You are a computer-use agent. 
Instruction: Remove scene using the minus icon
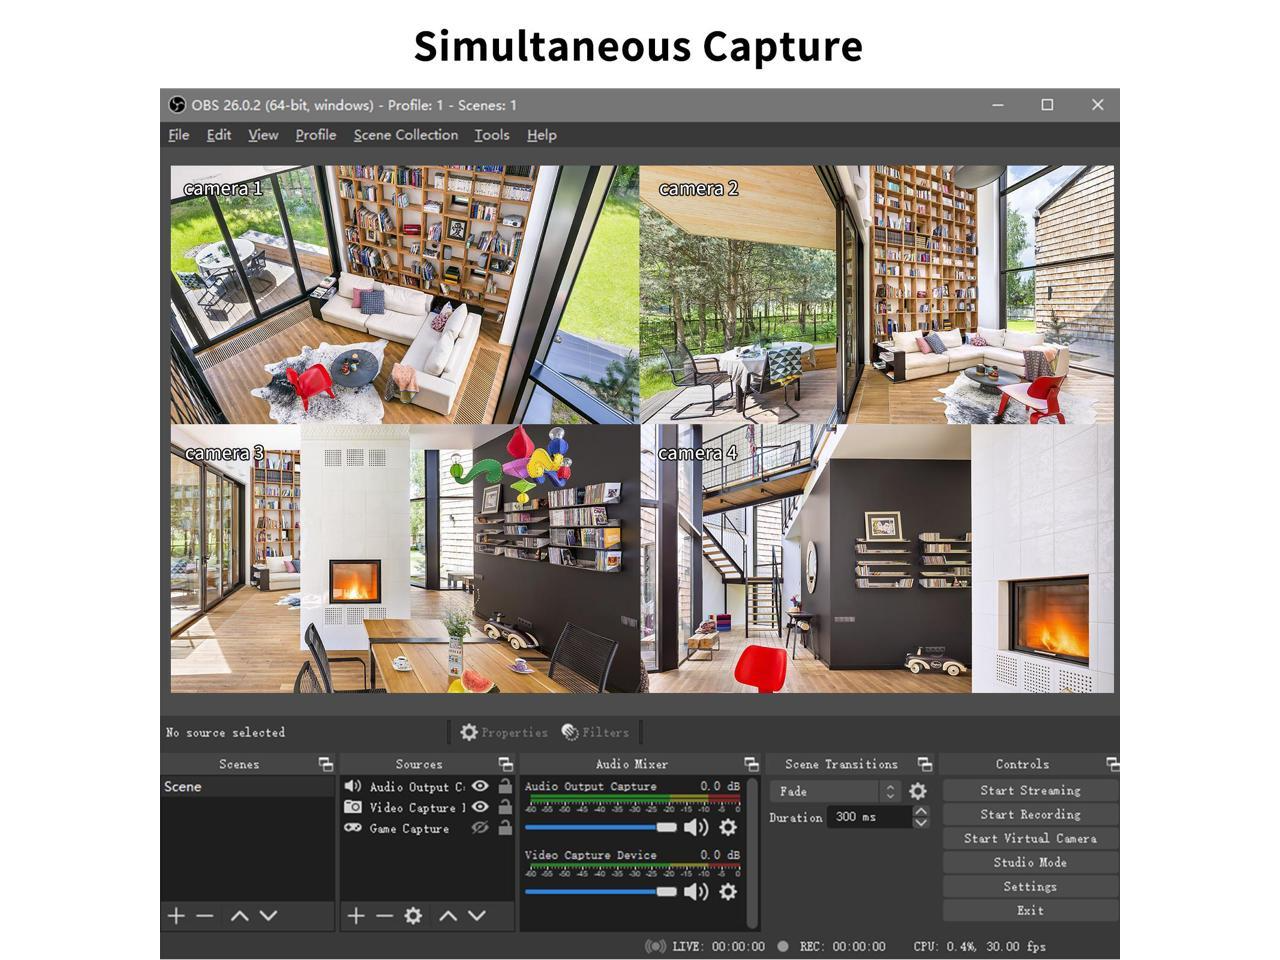click(205, 916)
